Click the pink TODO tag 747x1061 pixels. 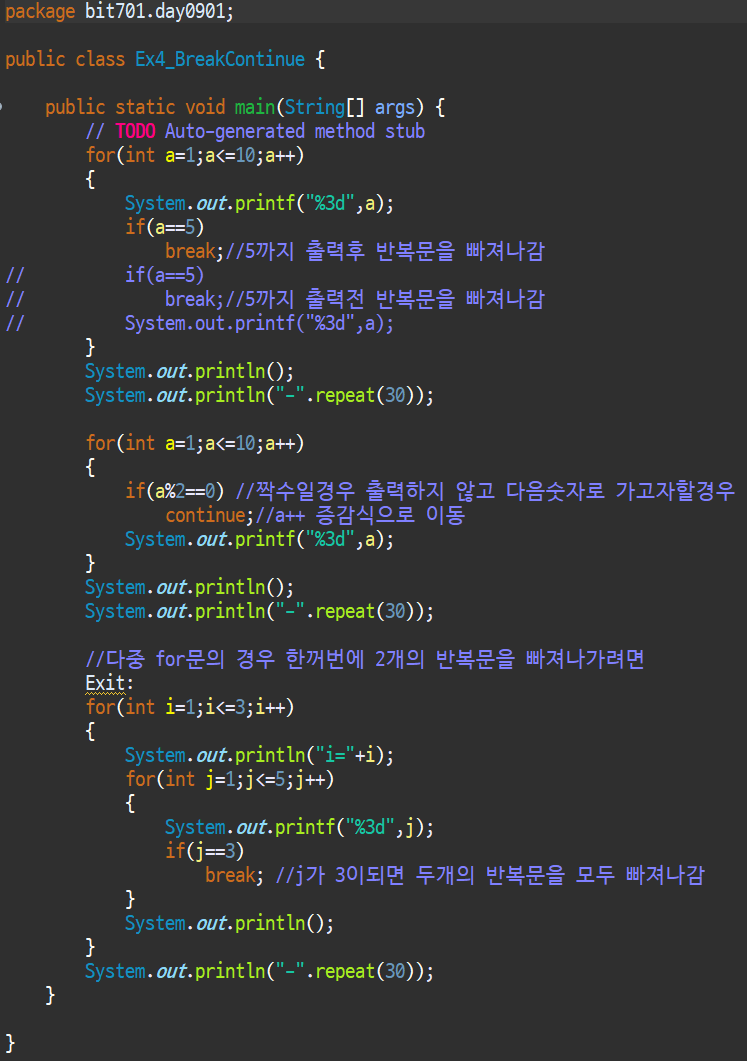coord(135,131)
